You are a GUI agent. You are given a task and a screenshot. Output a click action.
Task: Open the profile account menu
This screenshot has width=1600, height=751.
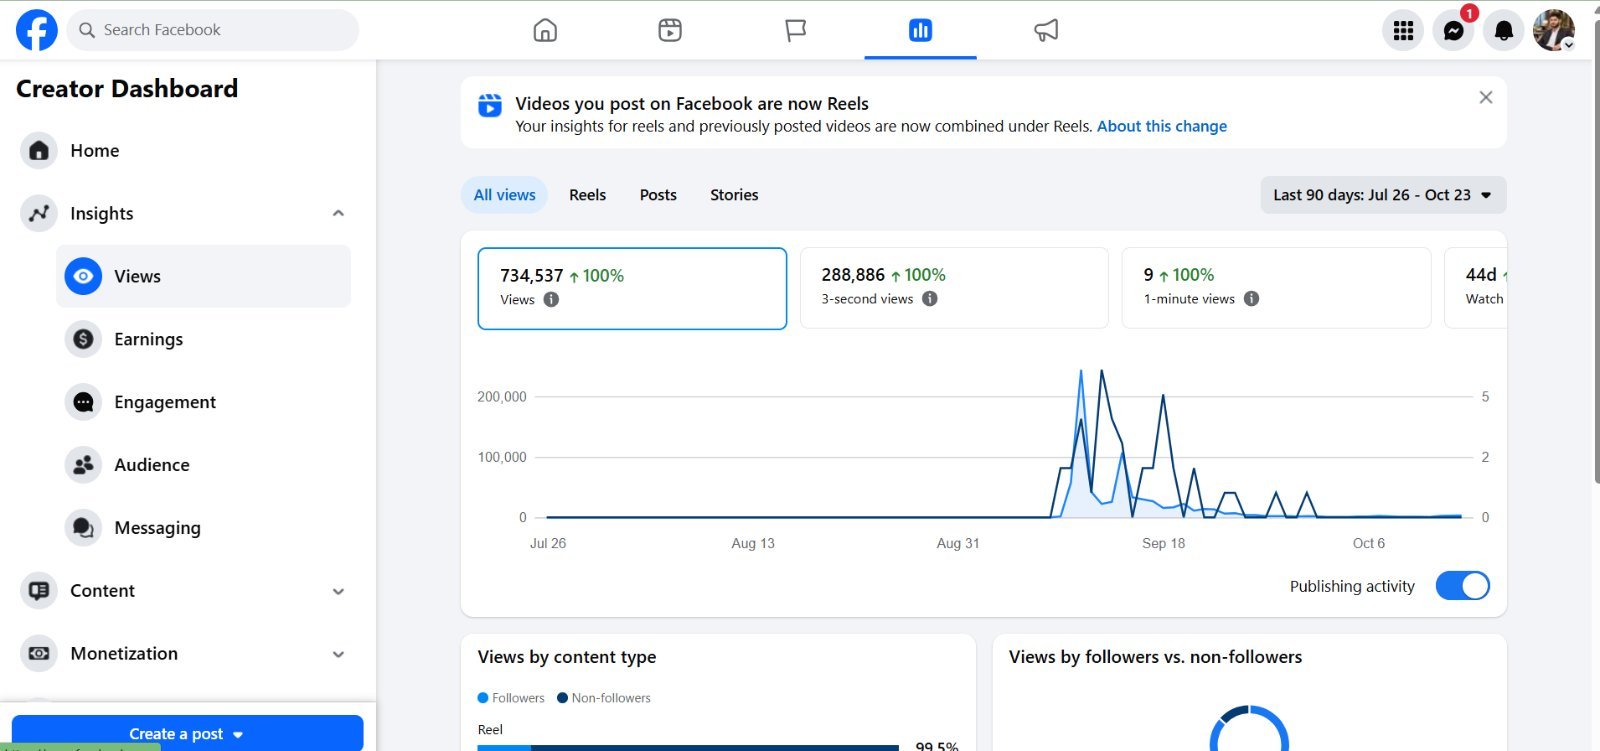[x=1554, y=31]
